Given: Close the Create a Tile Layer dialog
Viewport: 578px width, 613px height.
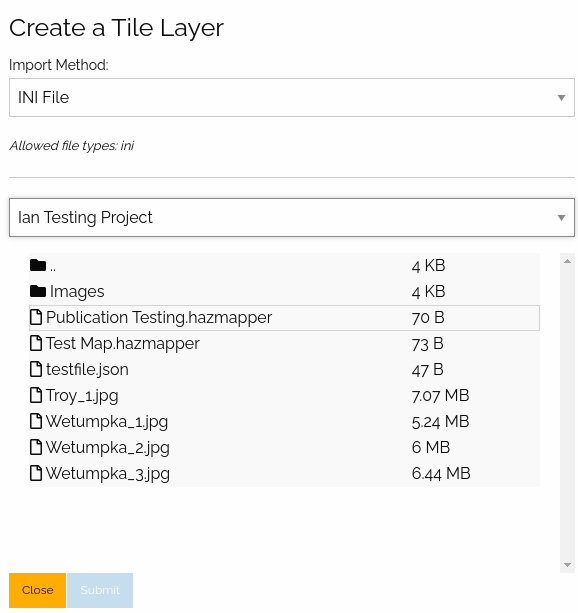Looking at the screenshot, I should (38, 590).
